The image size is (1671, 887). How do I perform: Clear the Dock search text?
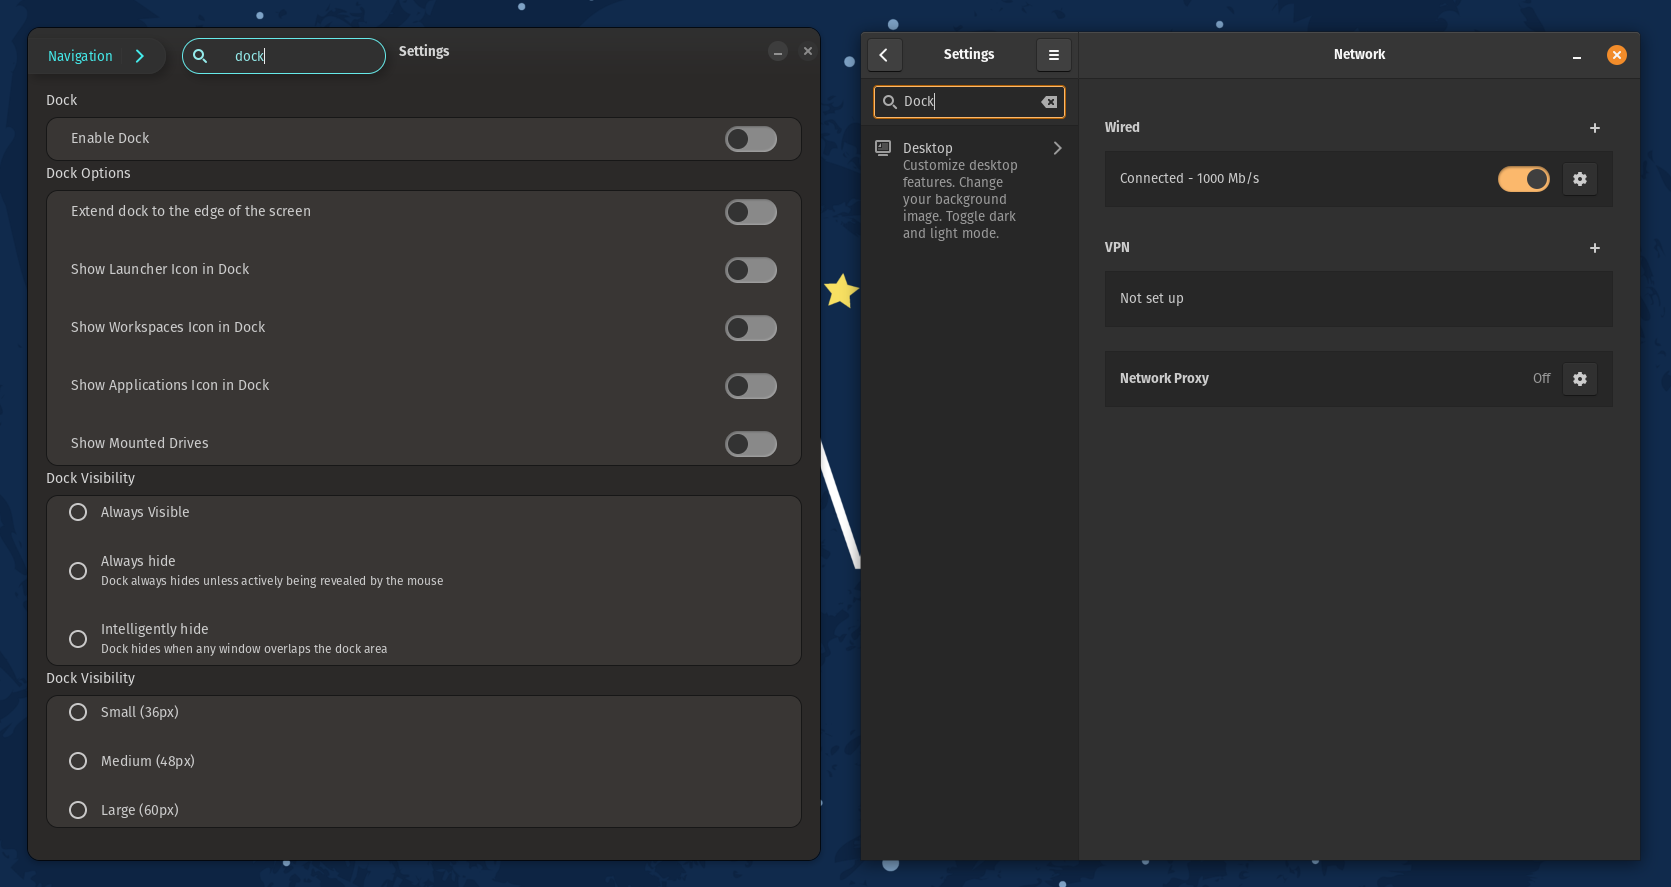(x=1049, y=102)
